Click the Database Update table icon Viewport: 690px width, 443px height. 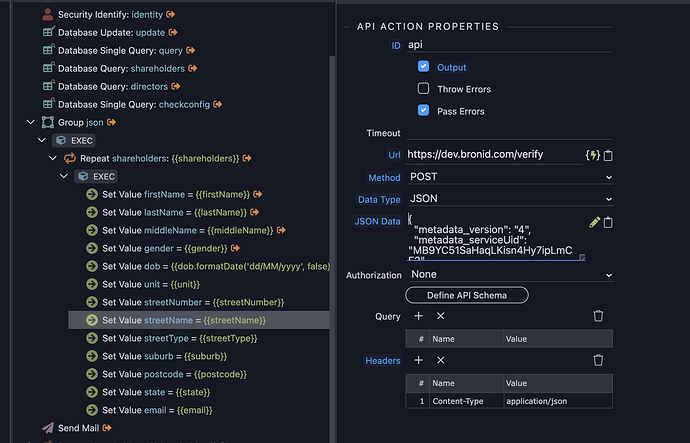[x=48, y=32]
